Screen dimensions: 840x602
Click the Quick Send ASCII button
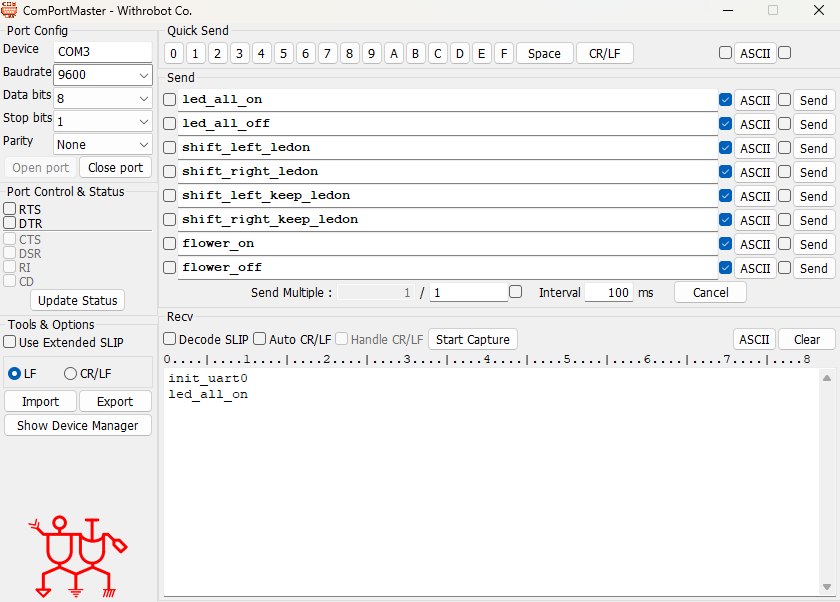click(x=755, y=54)
